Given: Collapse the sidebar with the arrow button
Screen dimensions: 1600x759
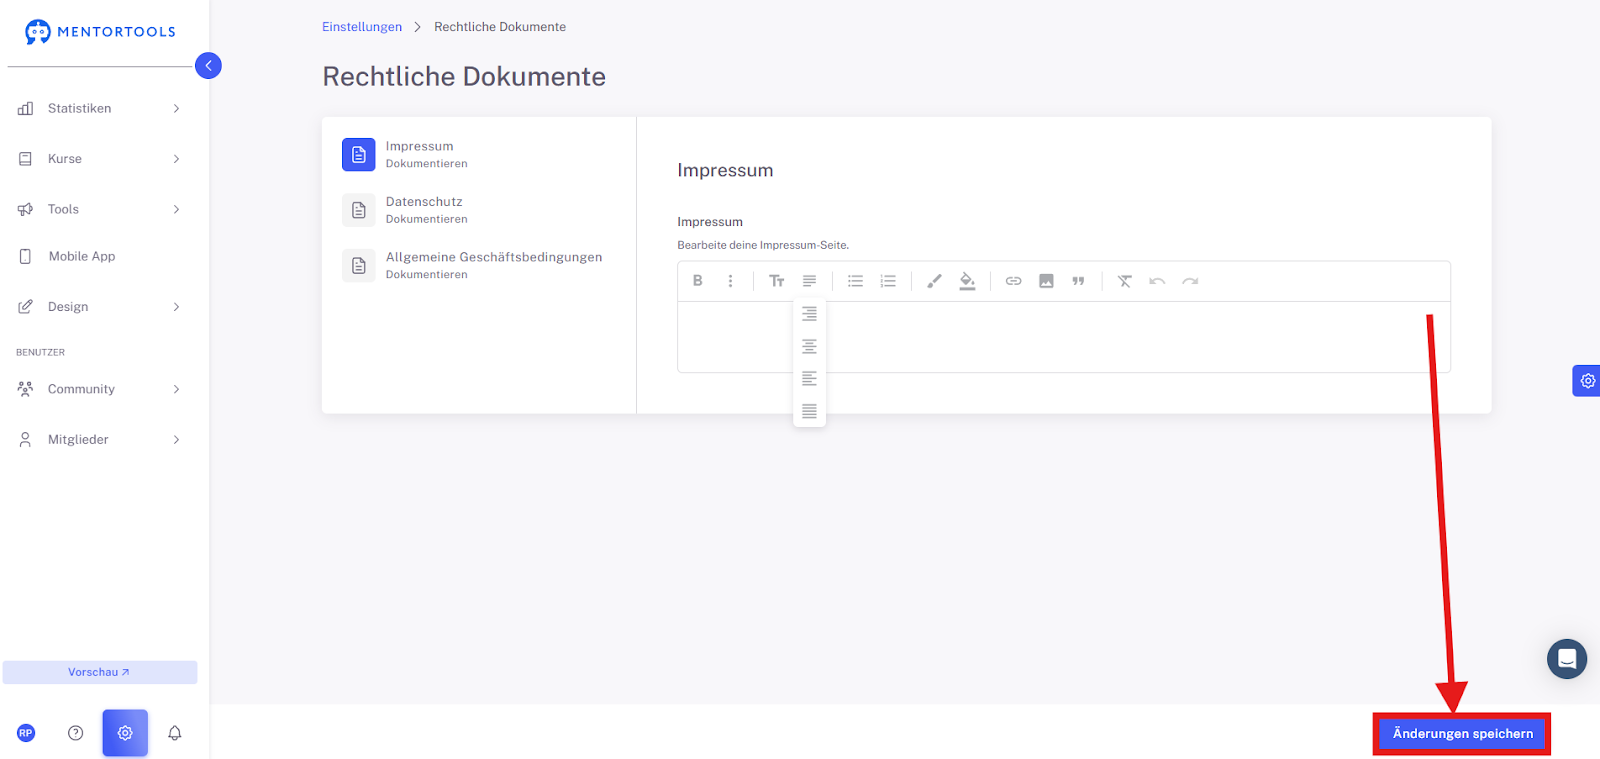Looking at the screenshot, I should point(208,65).
